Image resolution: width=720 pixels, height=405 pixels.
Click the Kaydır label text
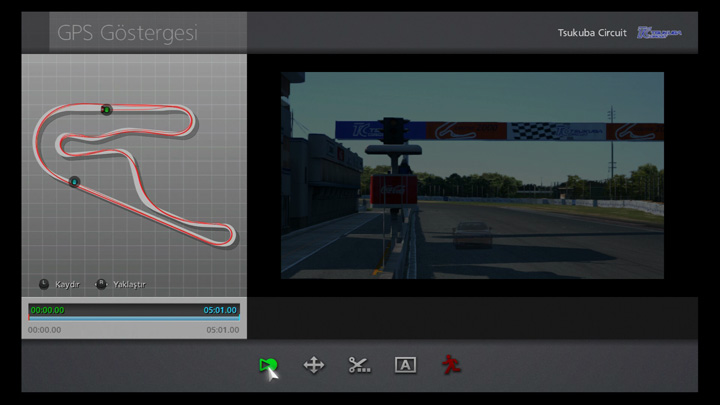tap(67, 285)
